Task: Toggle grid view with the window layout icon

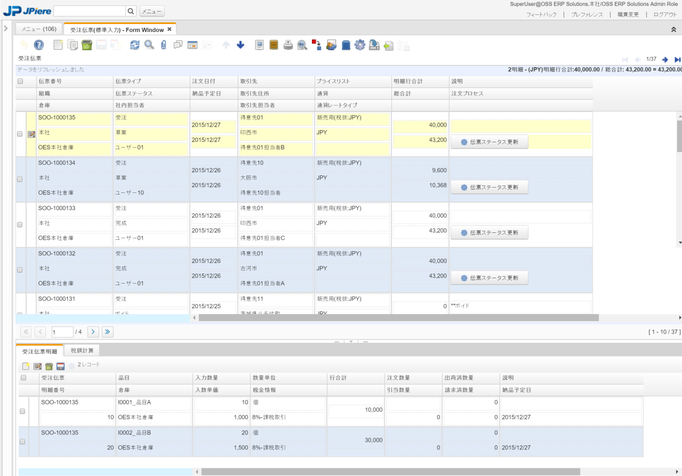Action: tap(192, 45)
